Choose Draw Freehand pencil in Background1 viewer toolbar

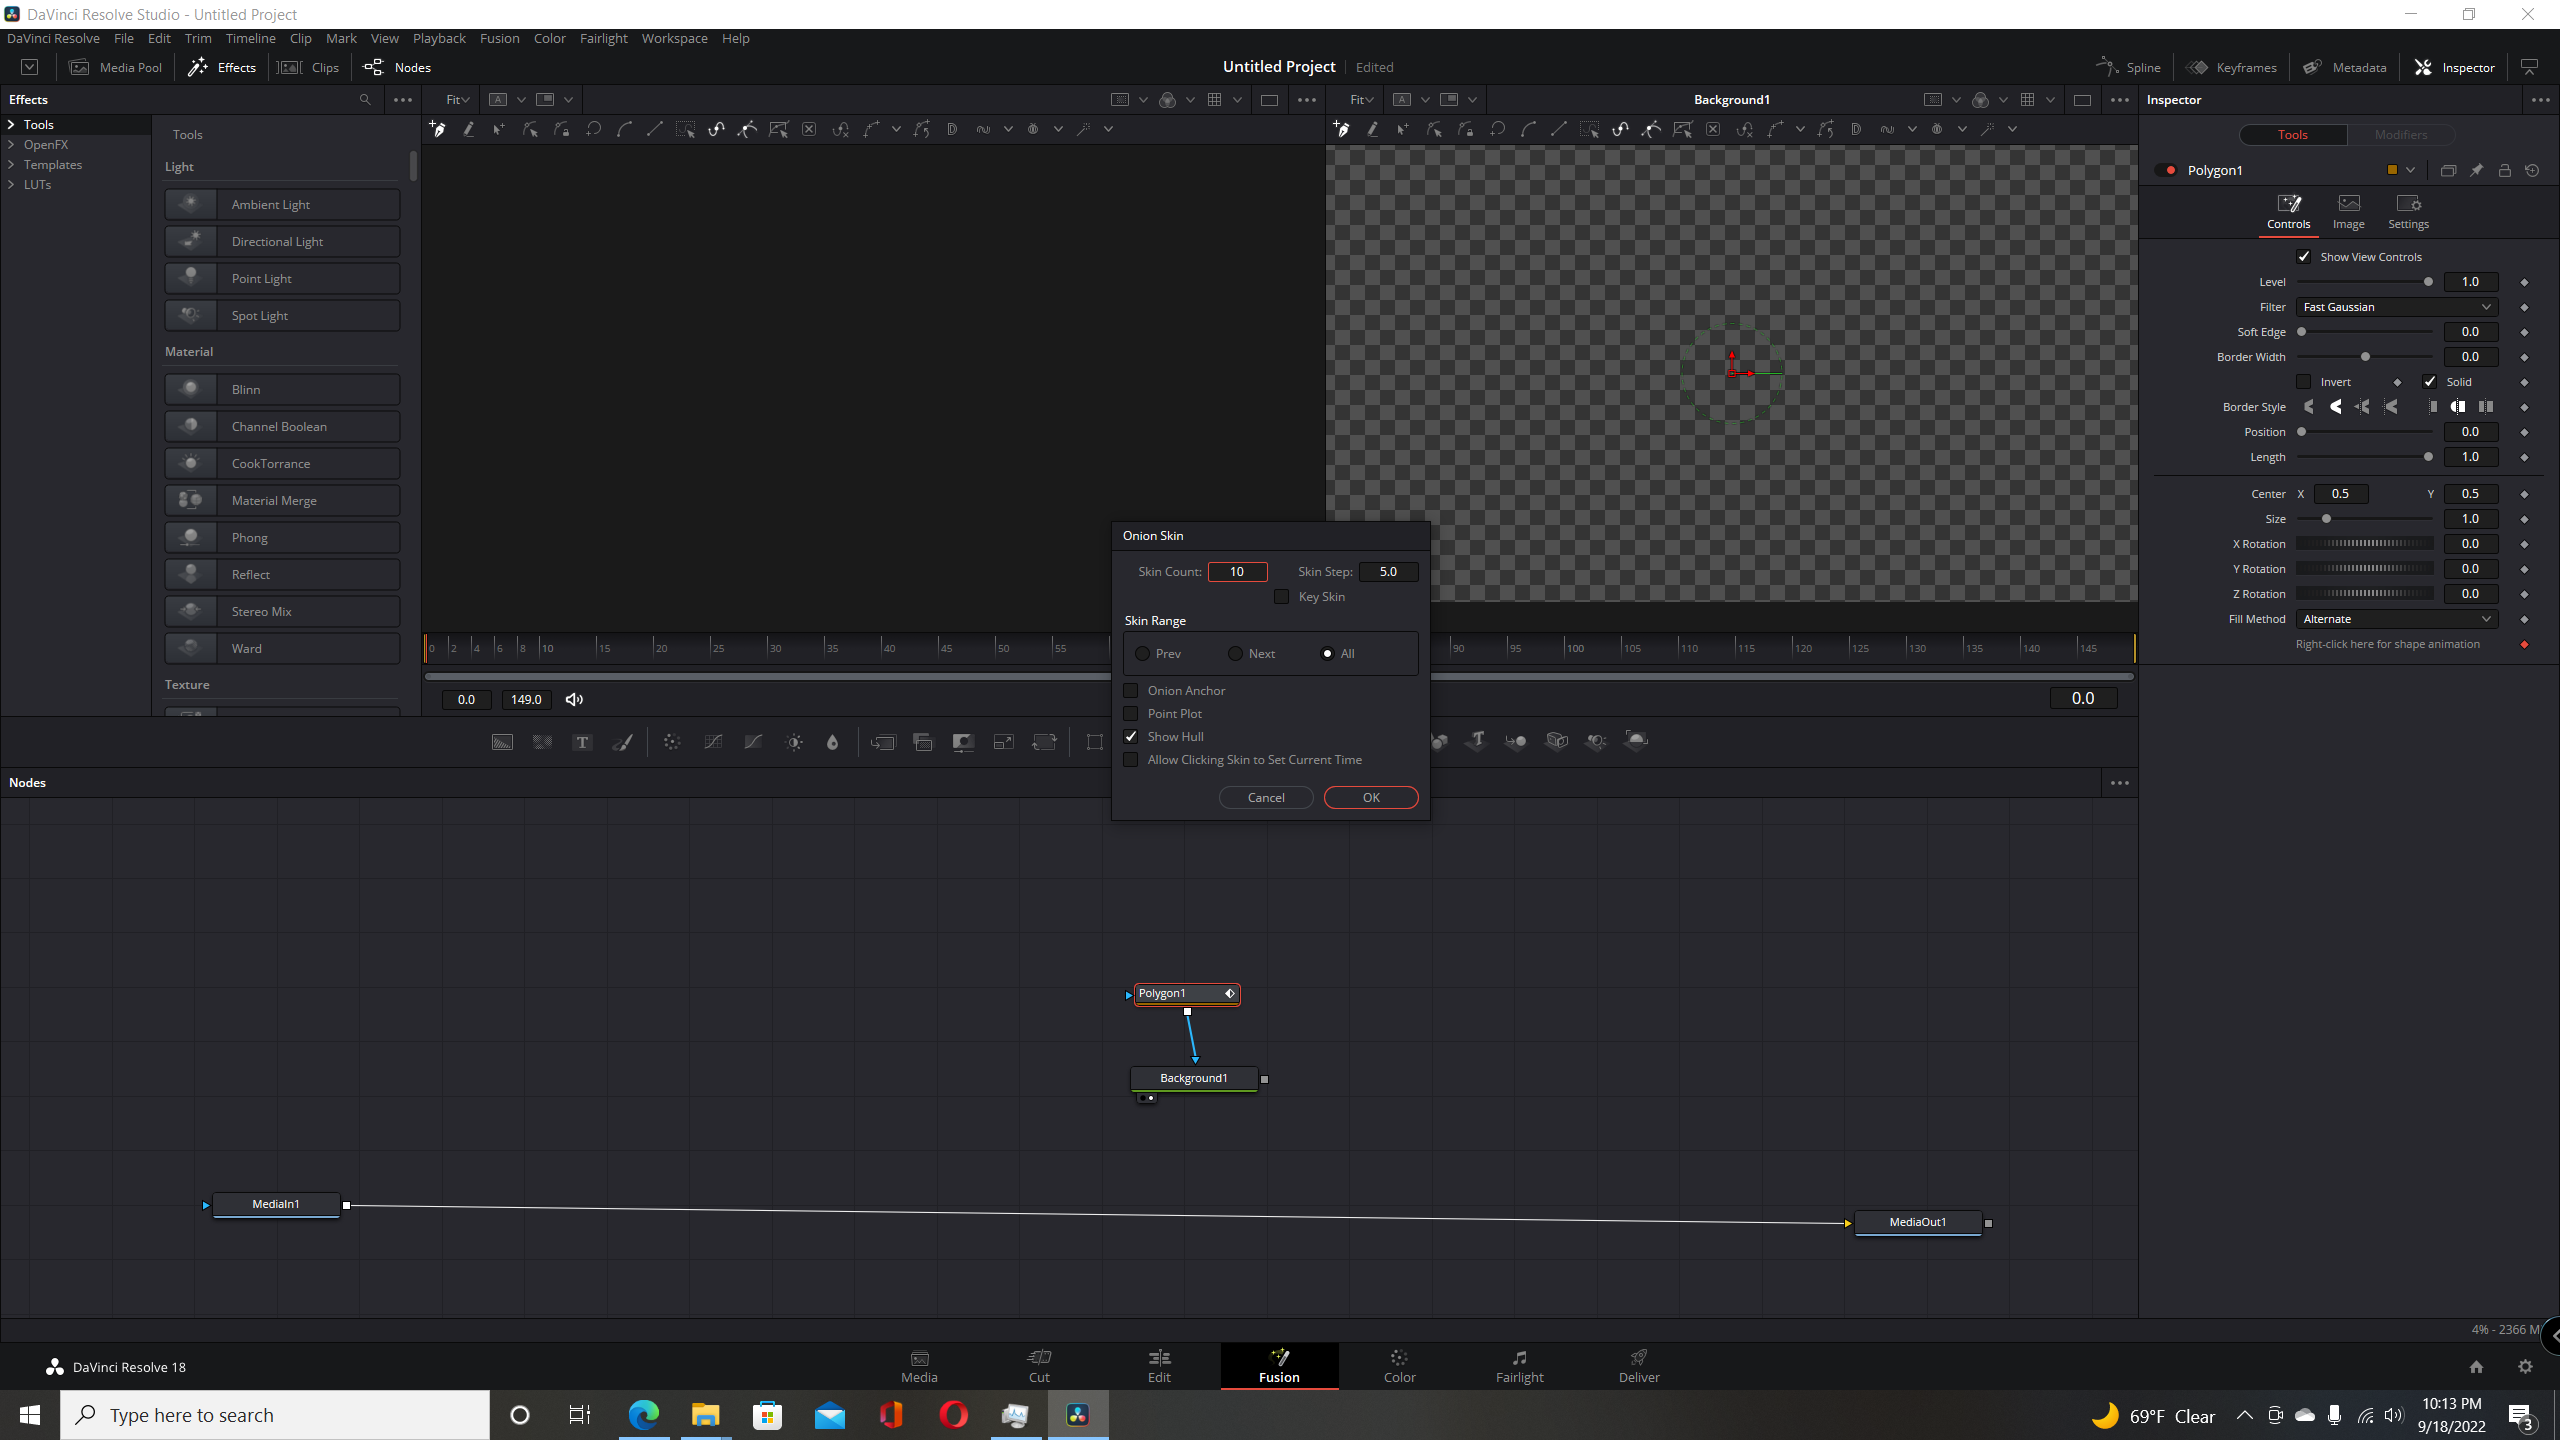pos(1373,129)
